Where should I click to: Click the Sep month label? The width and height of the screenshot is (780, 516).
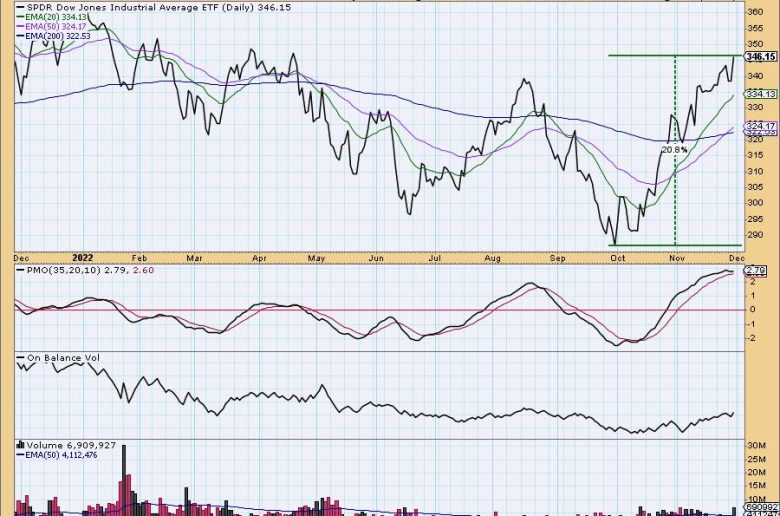coord(558,258)
